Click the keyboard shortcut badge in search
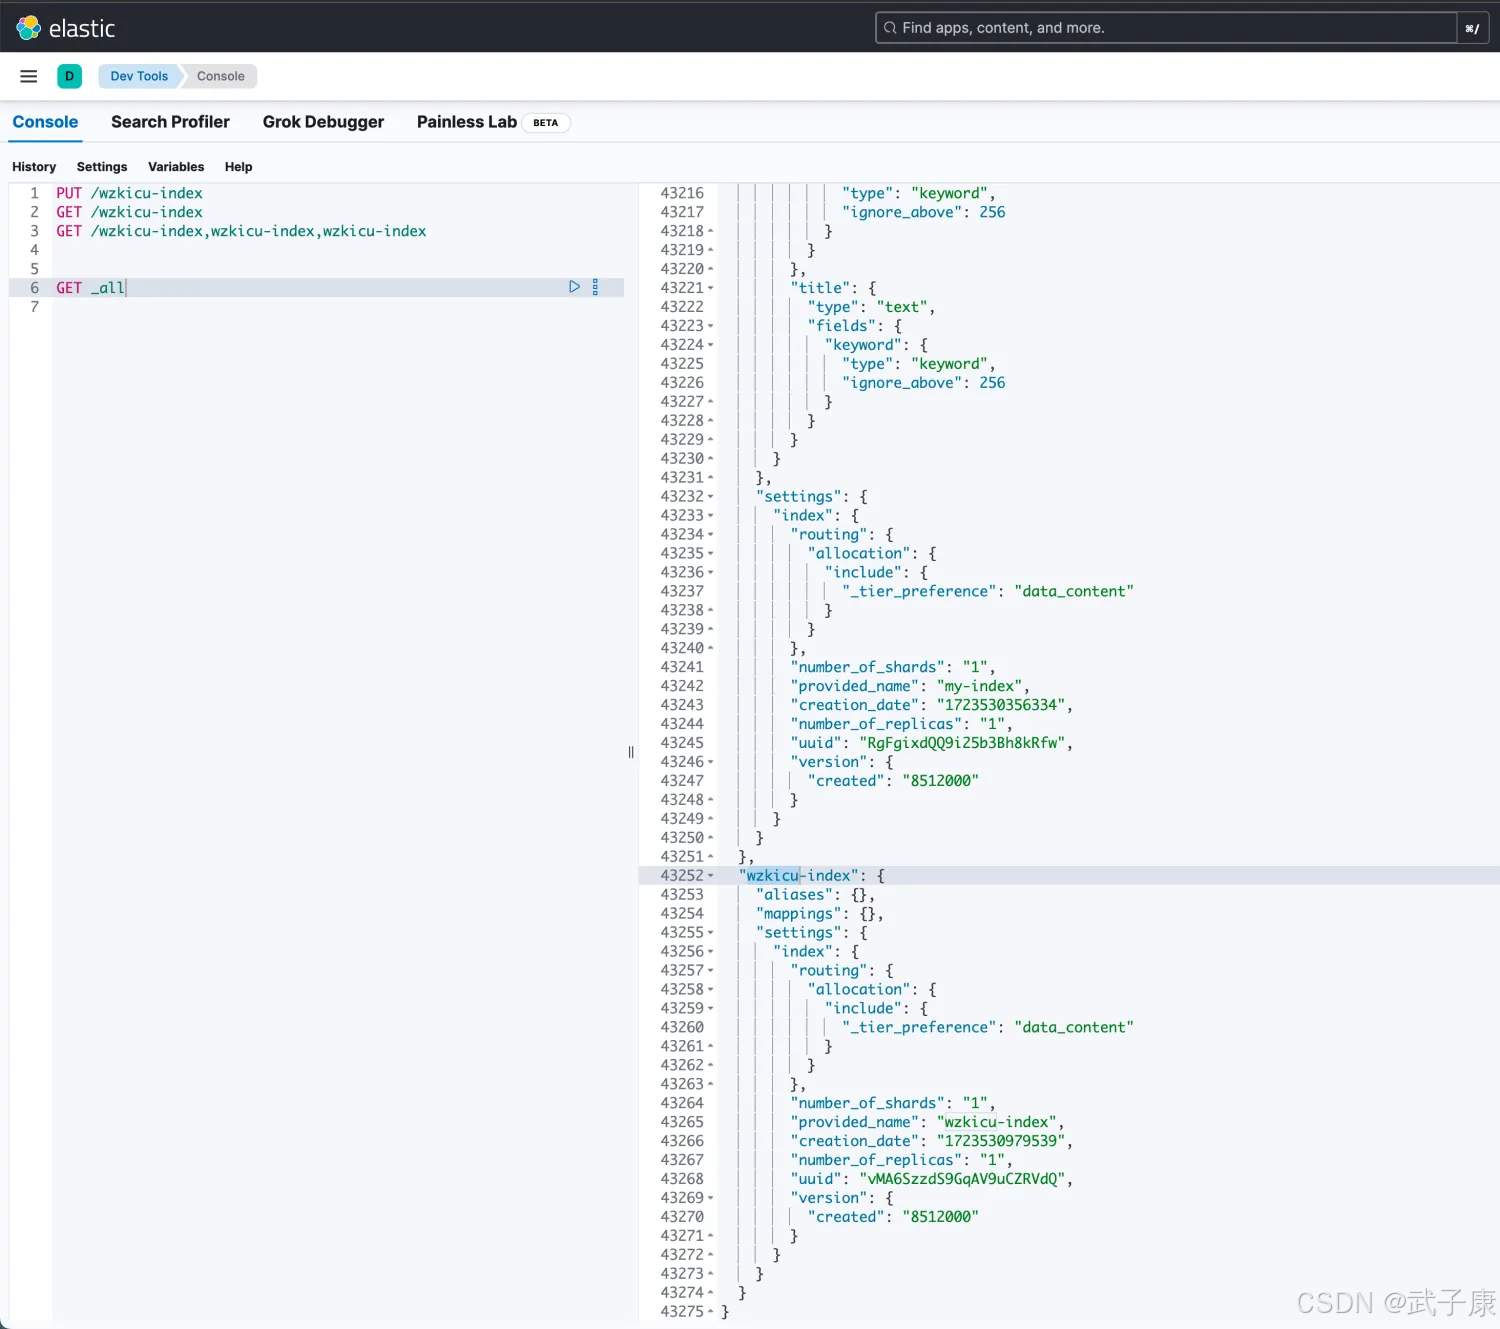Viewport: 1500px width, 1329px height. pyautogui.click(x=1472, y=28)
